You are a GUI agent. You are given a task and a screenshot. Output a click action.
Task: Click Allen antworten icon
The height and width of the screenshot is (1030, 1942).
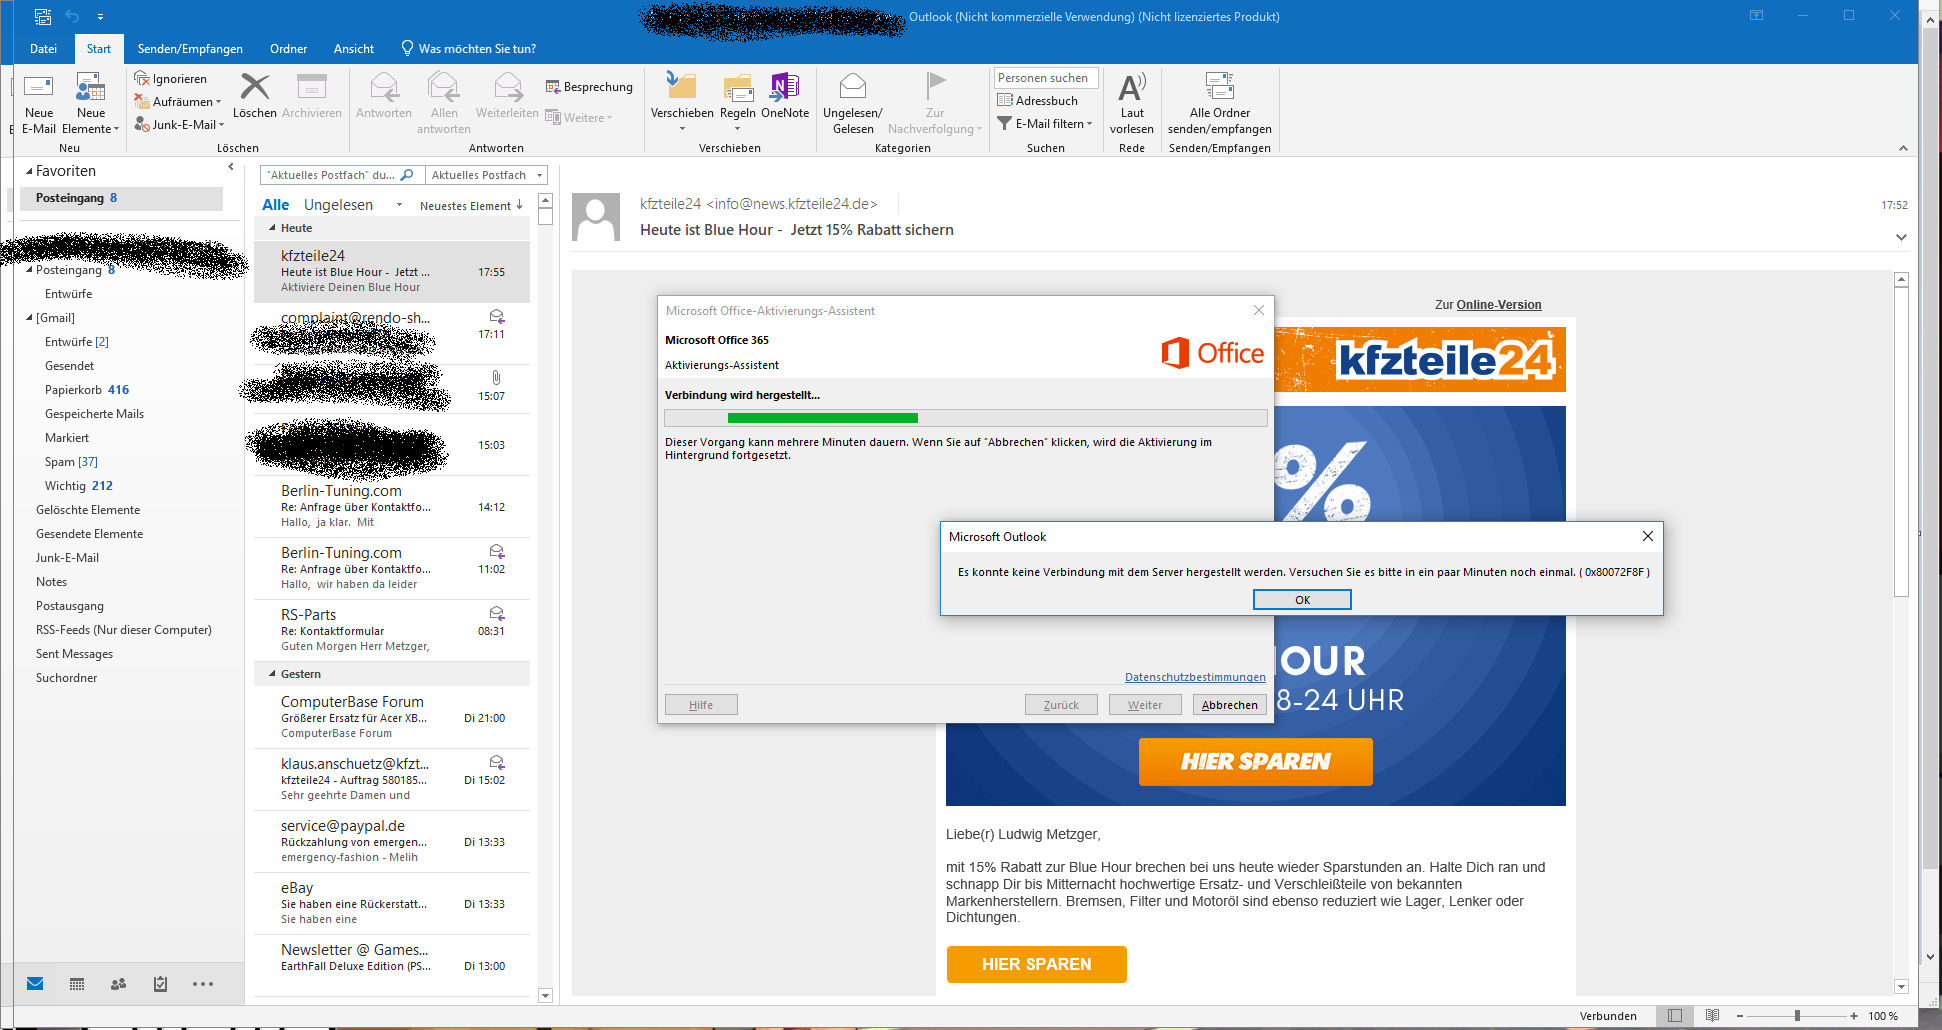pos(444,87)
